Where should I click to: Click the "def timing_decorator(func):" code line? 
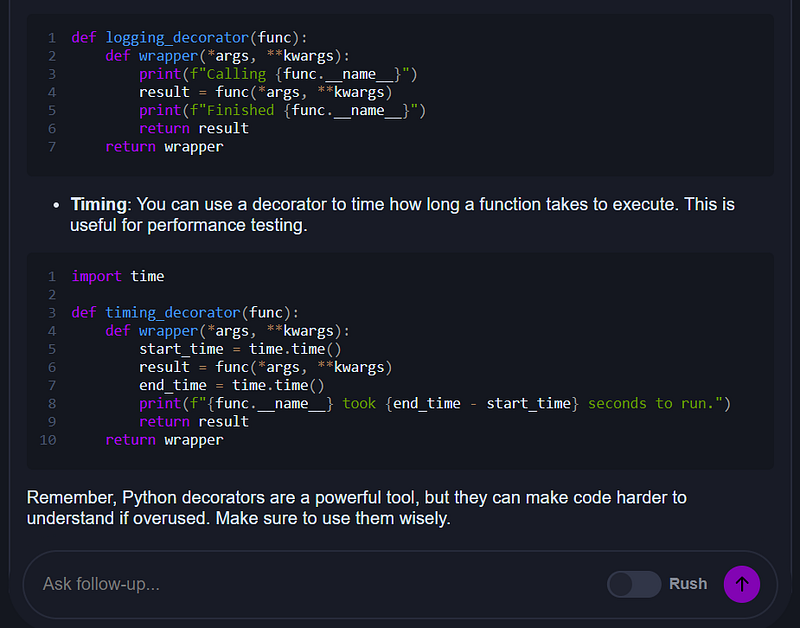pos(185,313)
